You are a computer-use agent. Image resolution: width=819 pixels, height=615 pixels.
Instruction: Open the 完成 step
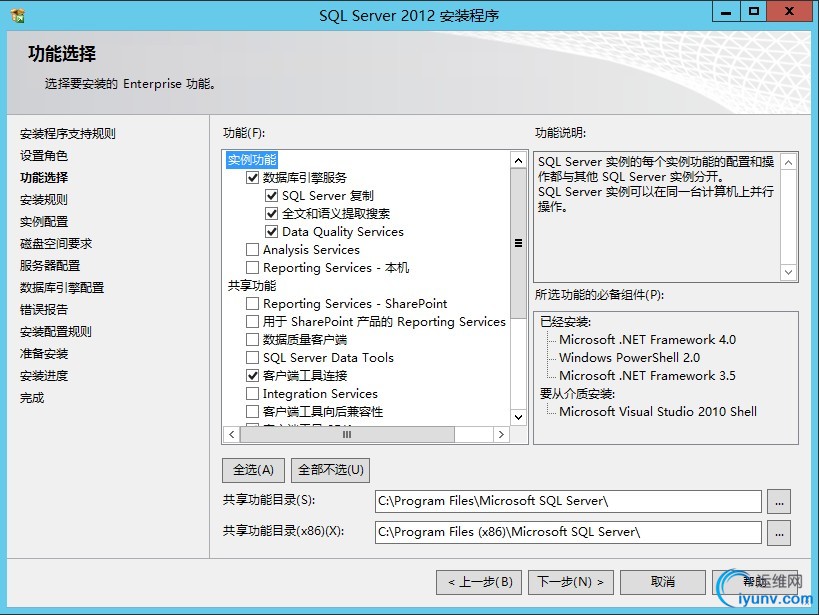[x=32, y=398]
